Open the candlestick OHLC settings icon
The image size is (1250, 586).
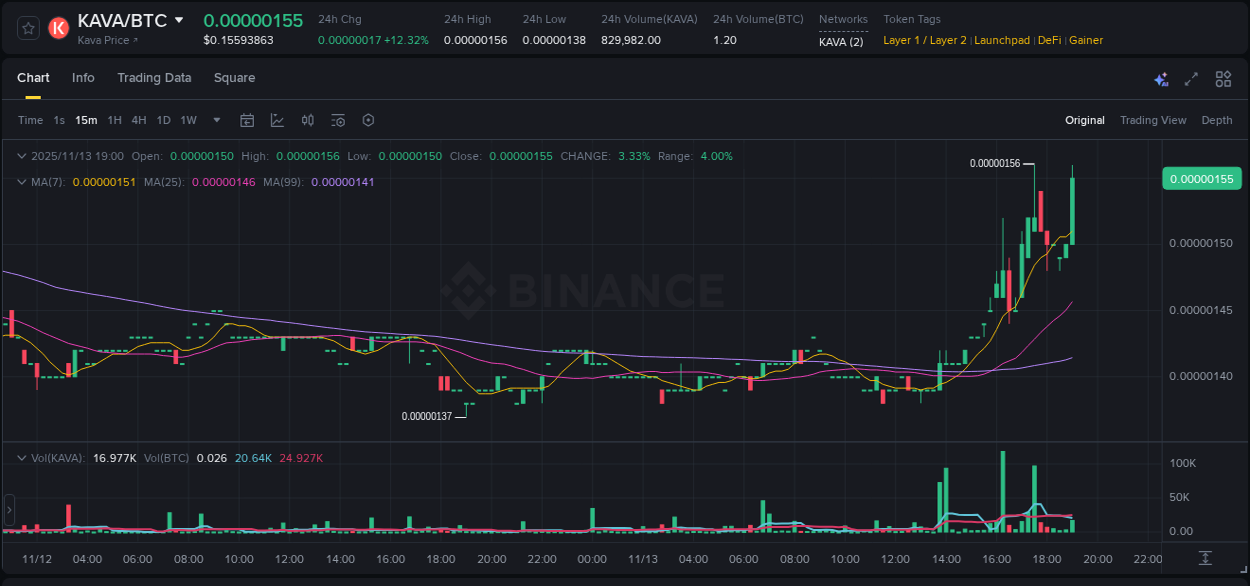point(307,119)
